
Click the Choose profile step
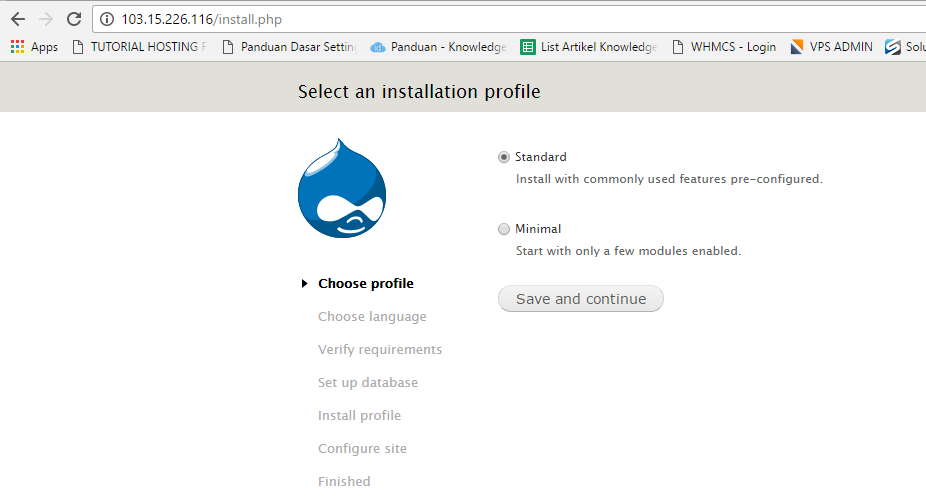365,284
